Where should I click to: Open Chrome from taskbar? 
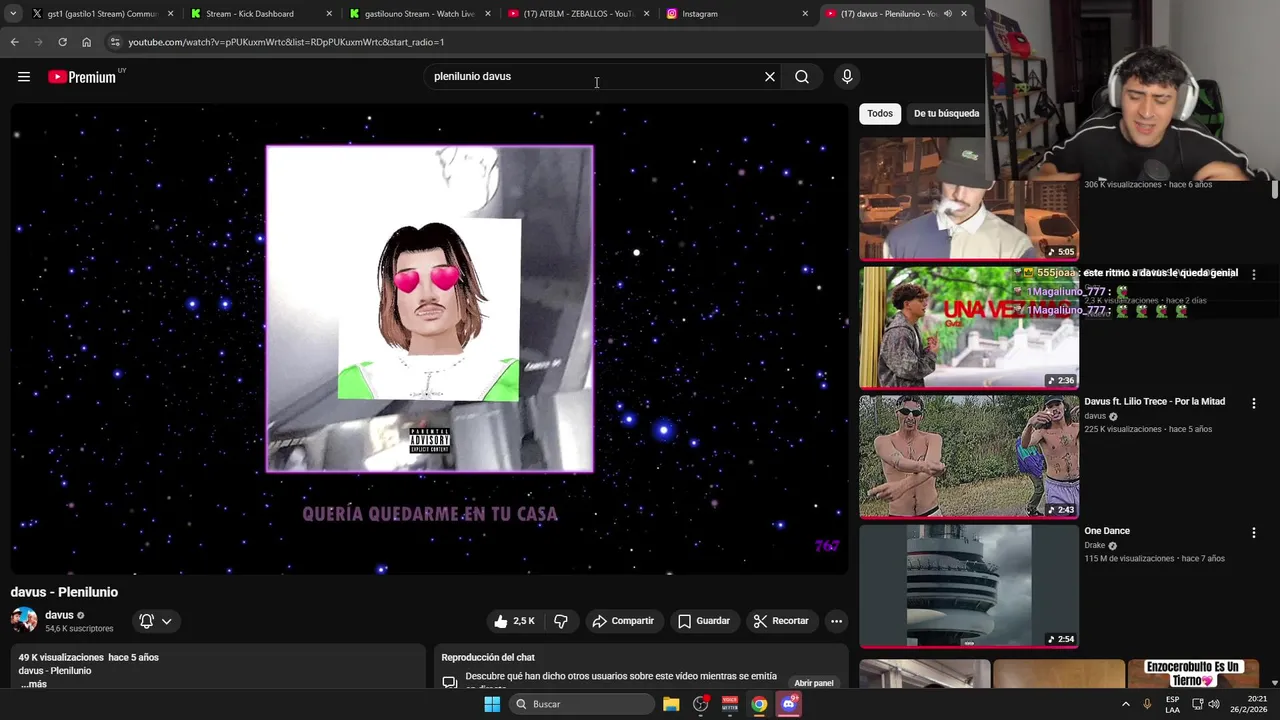[x=760, y=704]
